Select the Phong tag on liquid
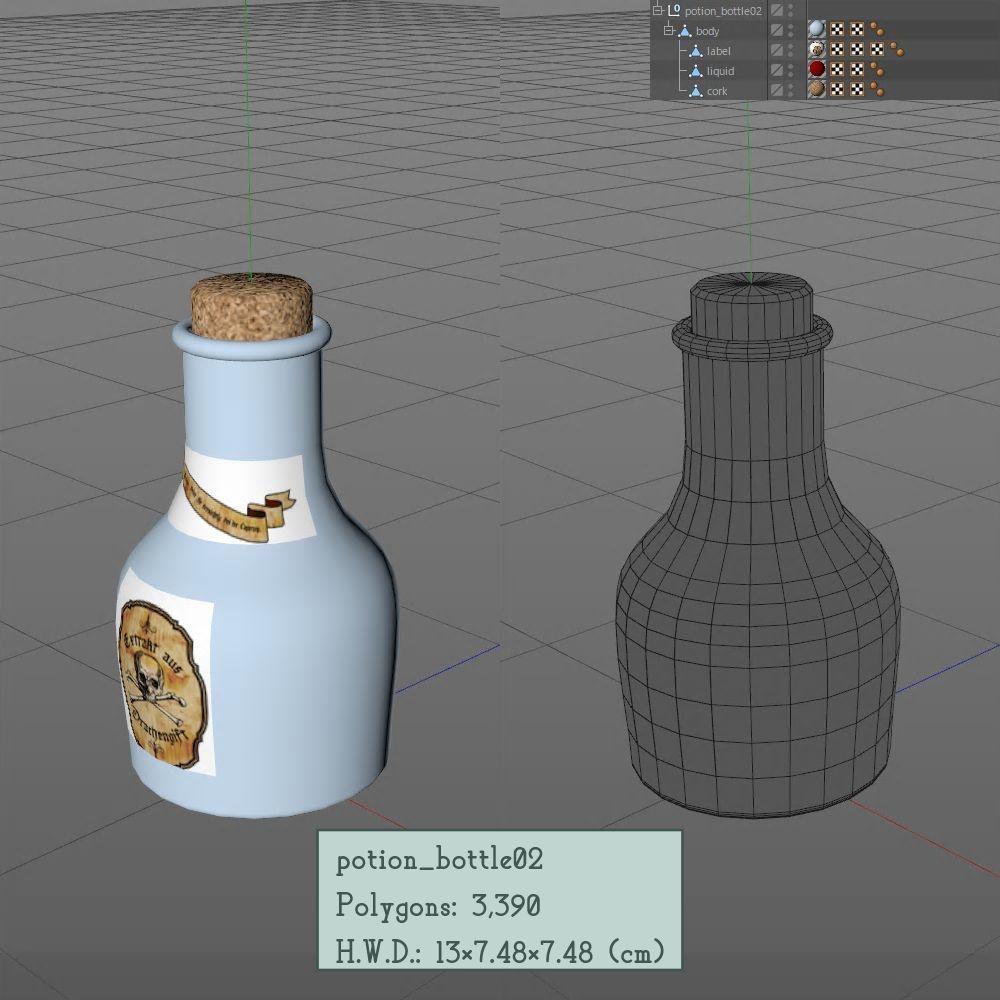Image resolution: width=1000 pixels, height=1000 pixels. click(878, 69)
